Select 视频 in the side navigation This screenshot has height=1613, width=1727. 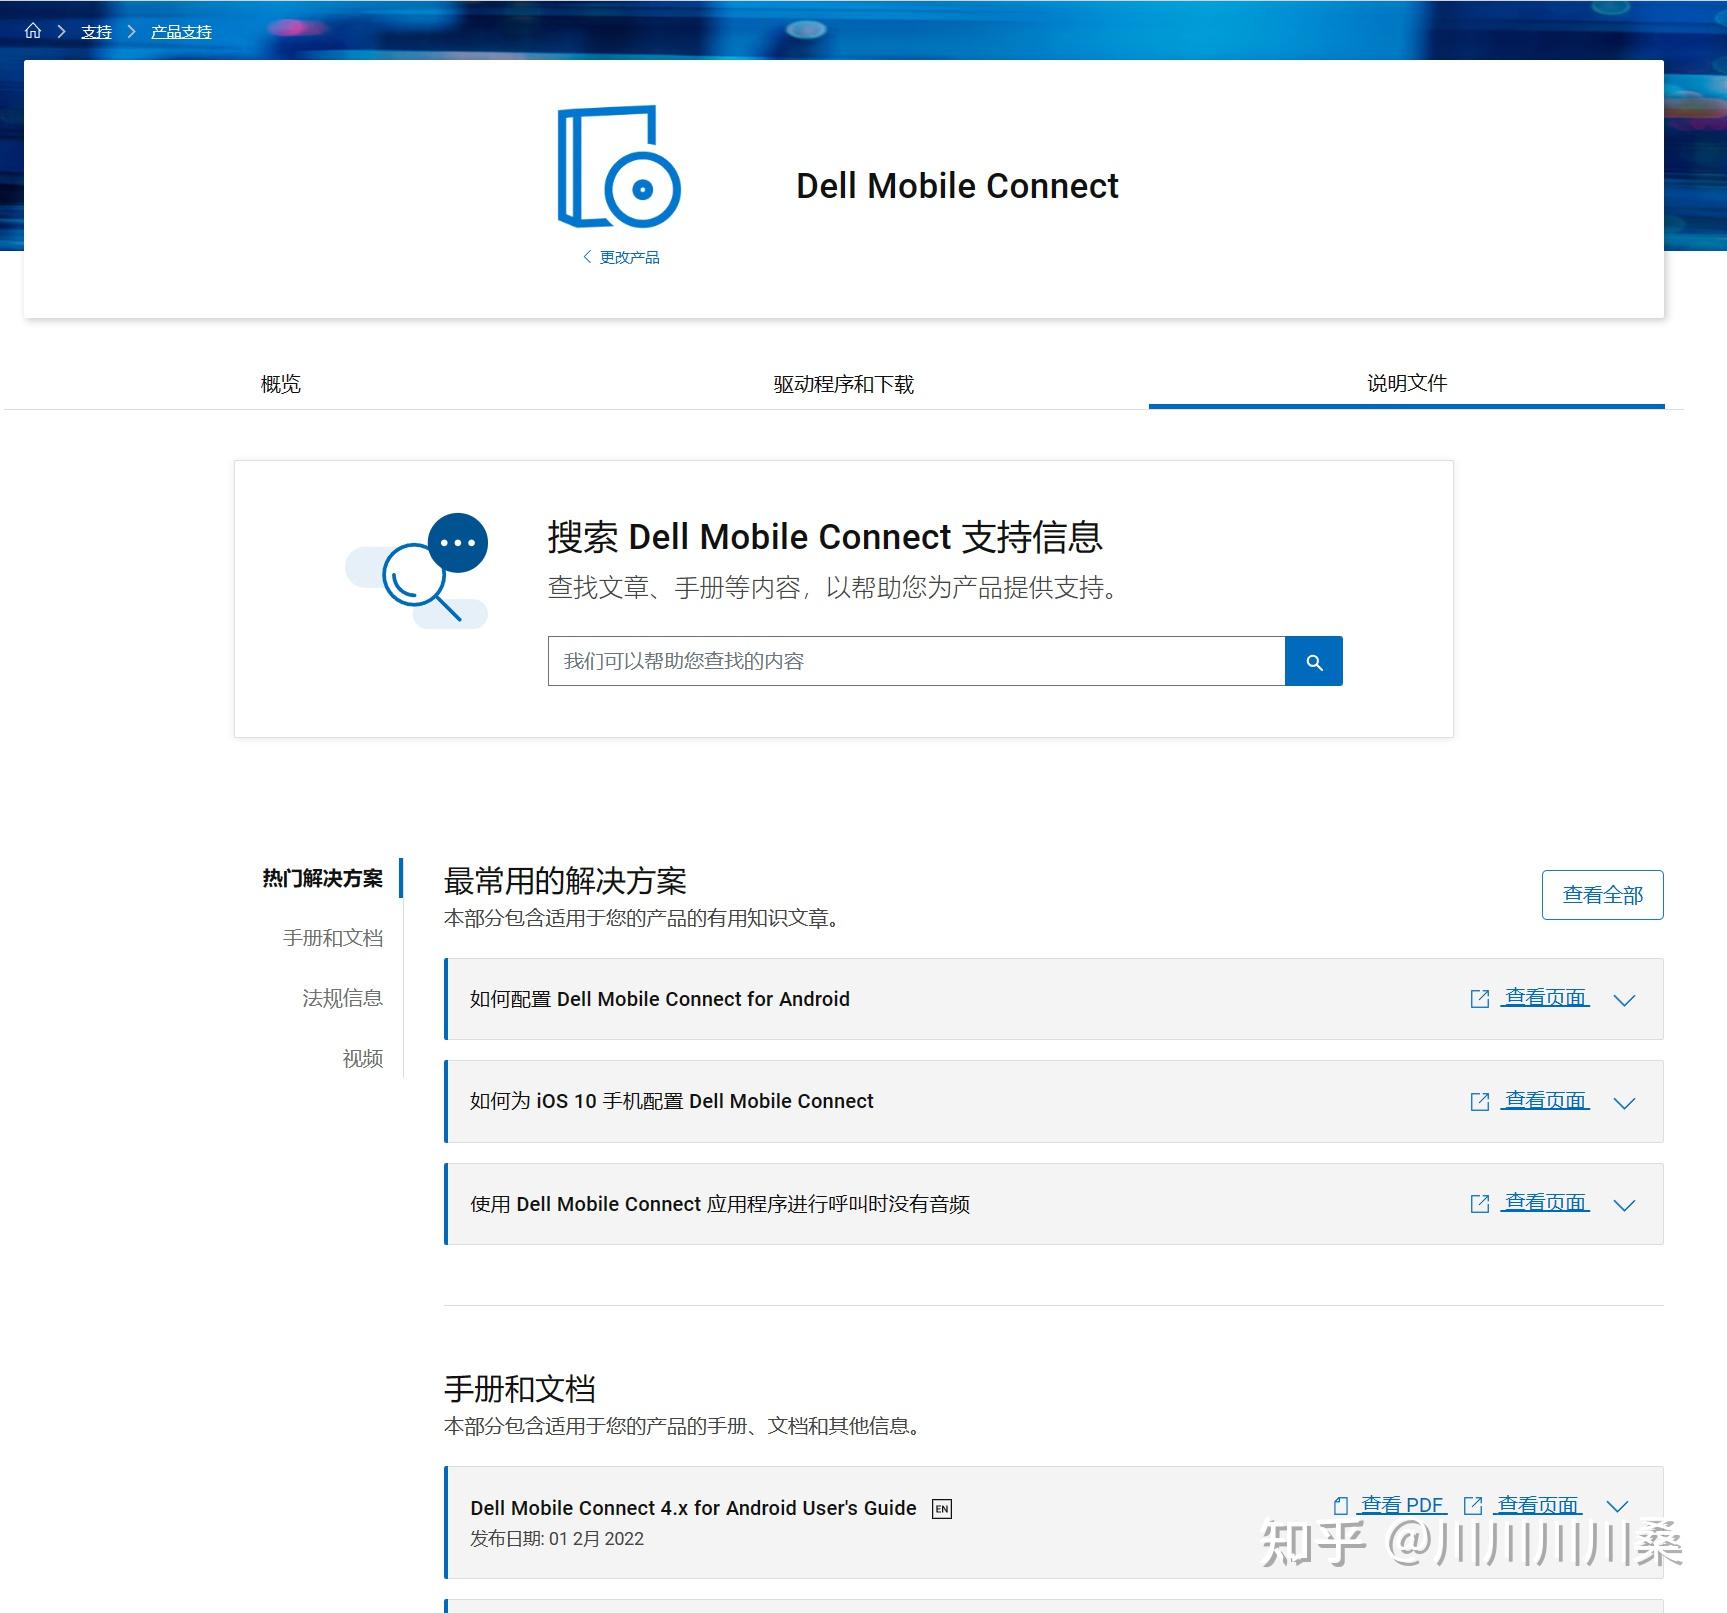coord(363,1058)
